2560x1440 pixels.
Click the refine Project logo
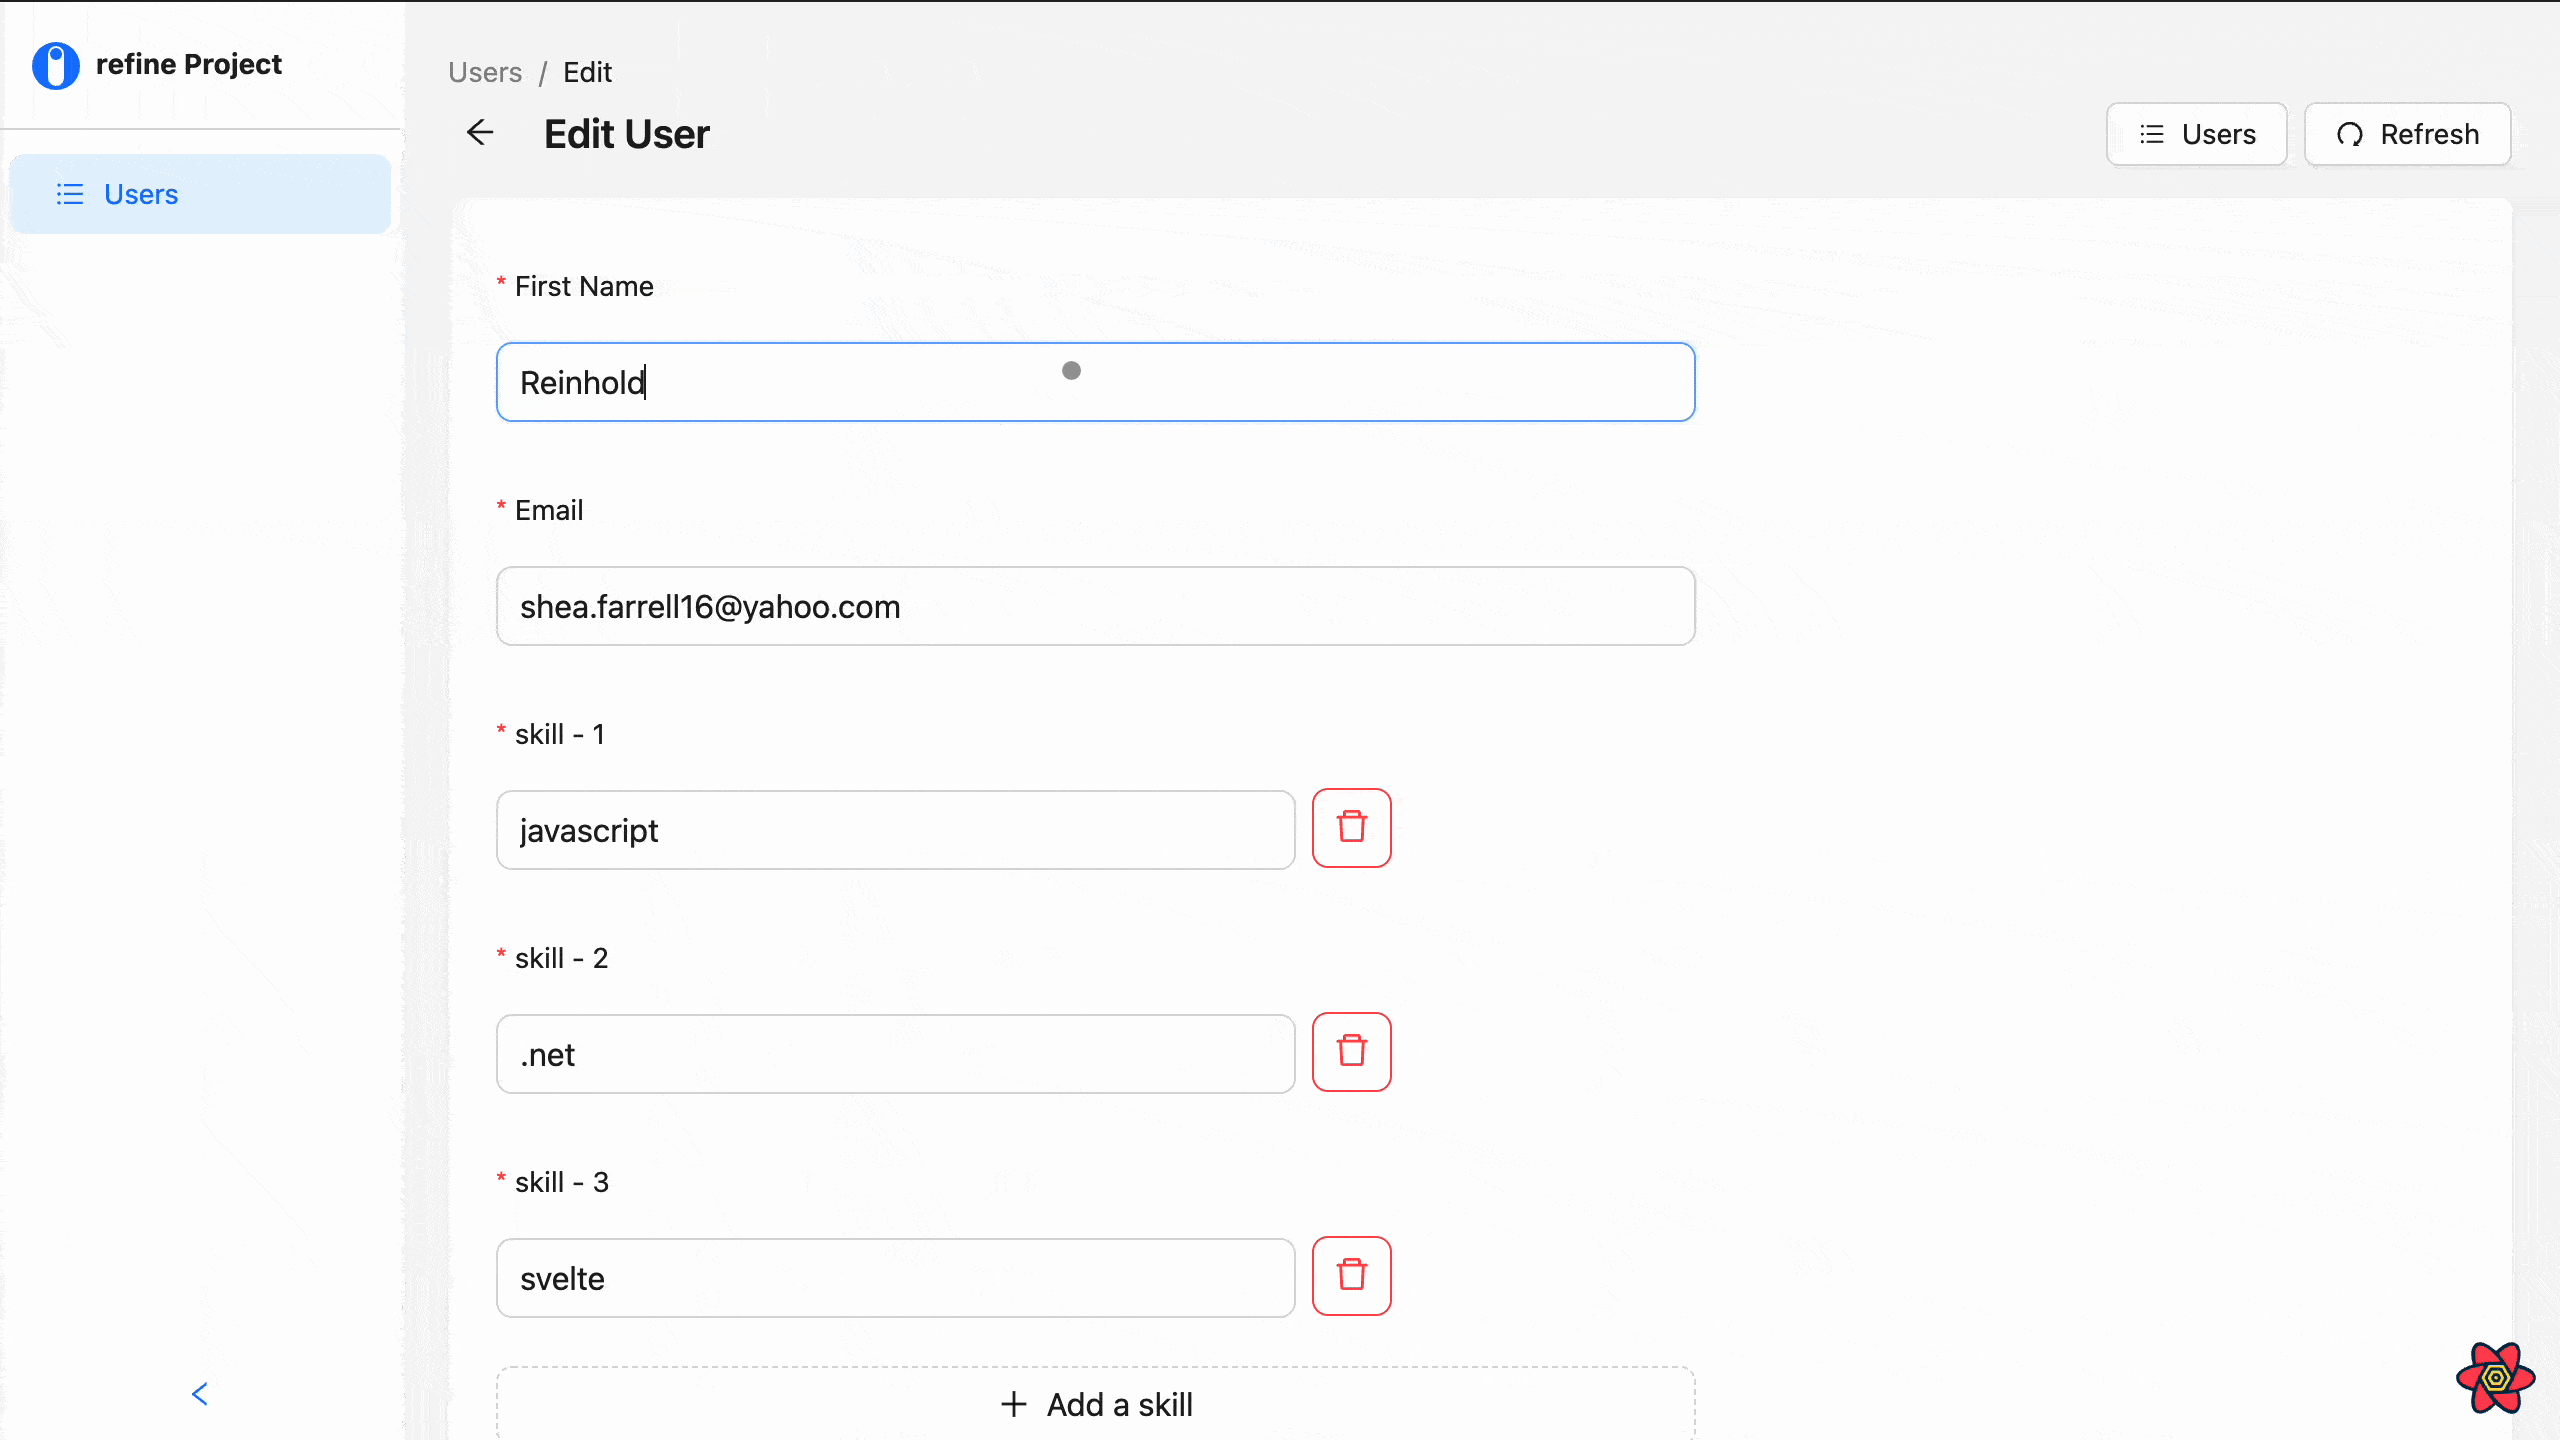tap(157, 64)
